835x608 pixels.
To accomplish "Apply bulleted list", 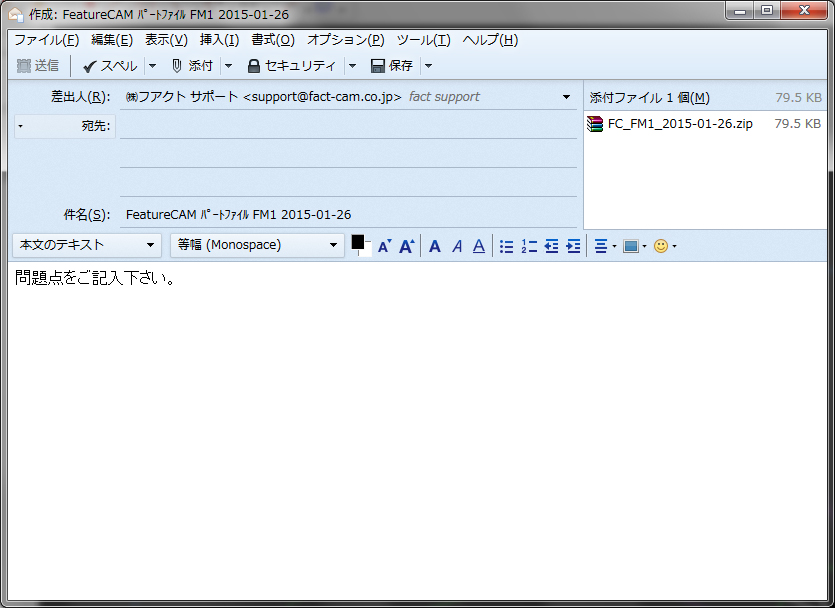I will coord(506,246).
